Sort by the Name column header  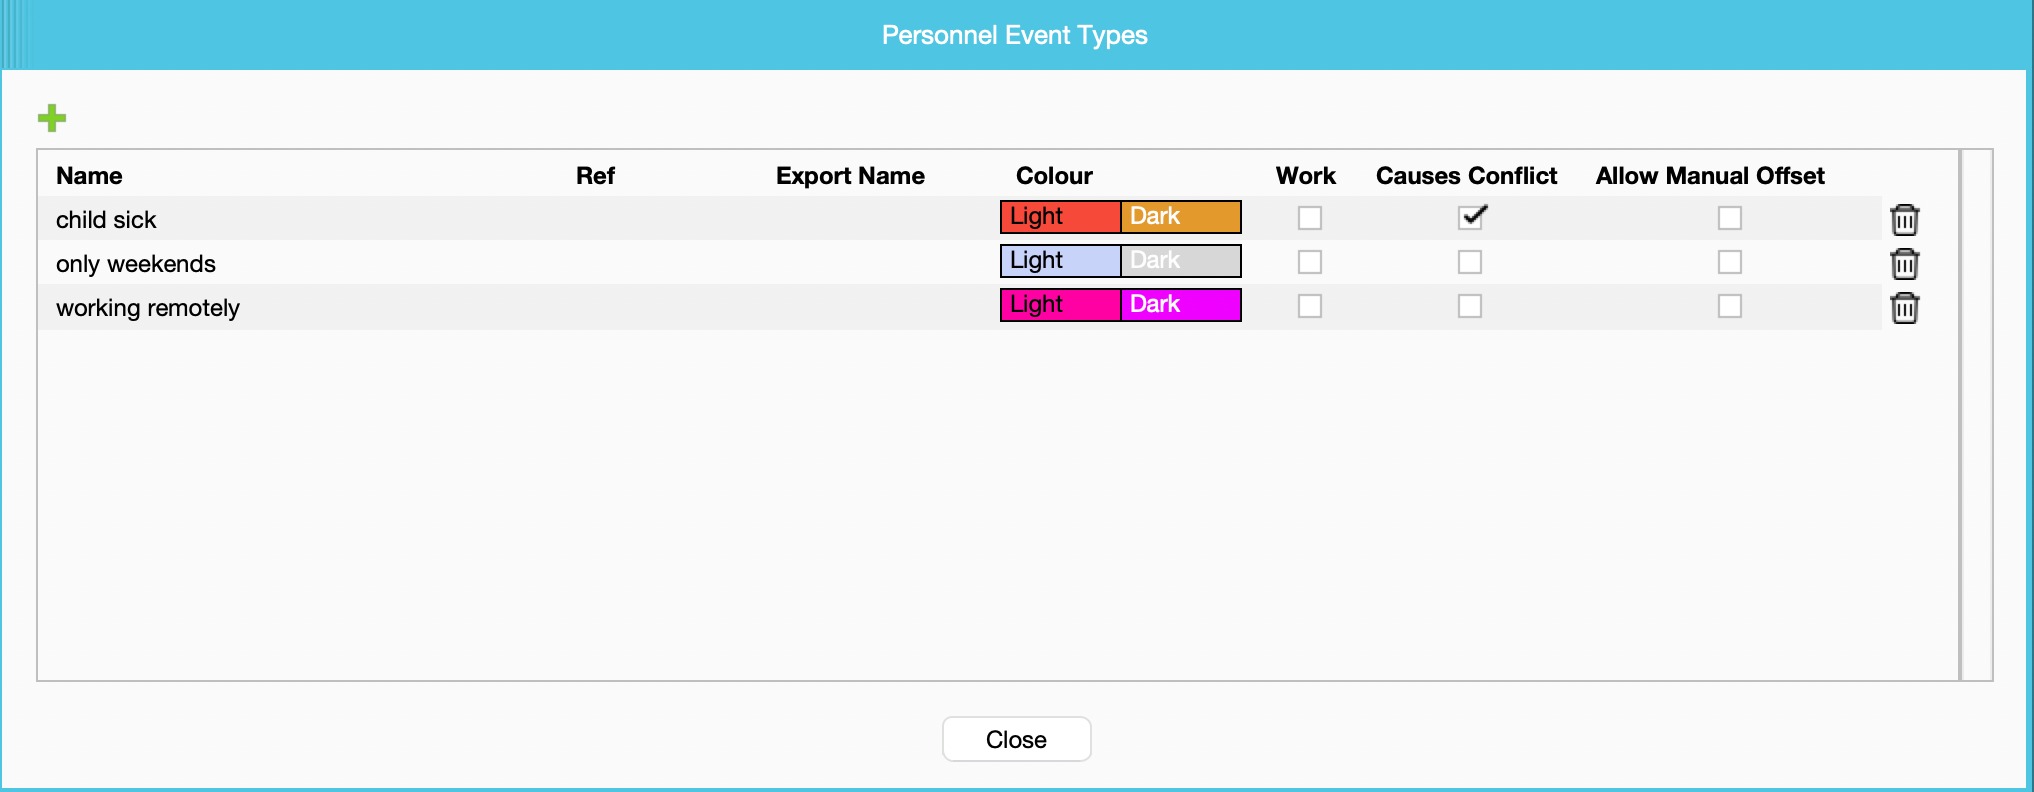[x=89, y=176]
